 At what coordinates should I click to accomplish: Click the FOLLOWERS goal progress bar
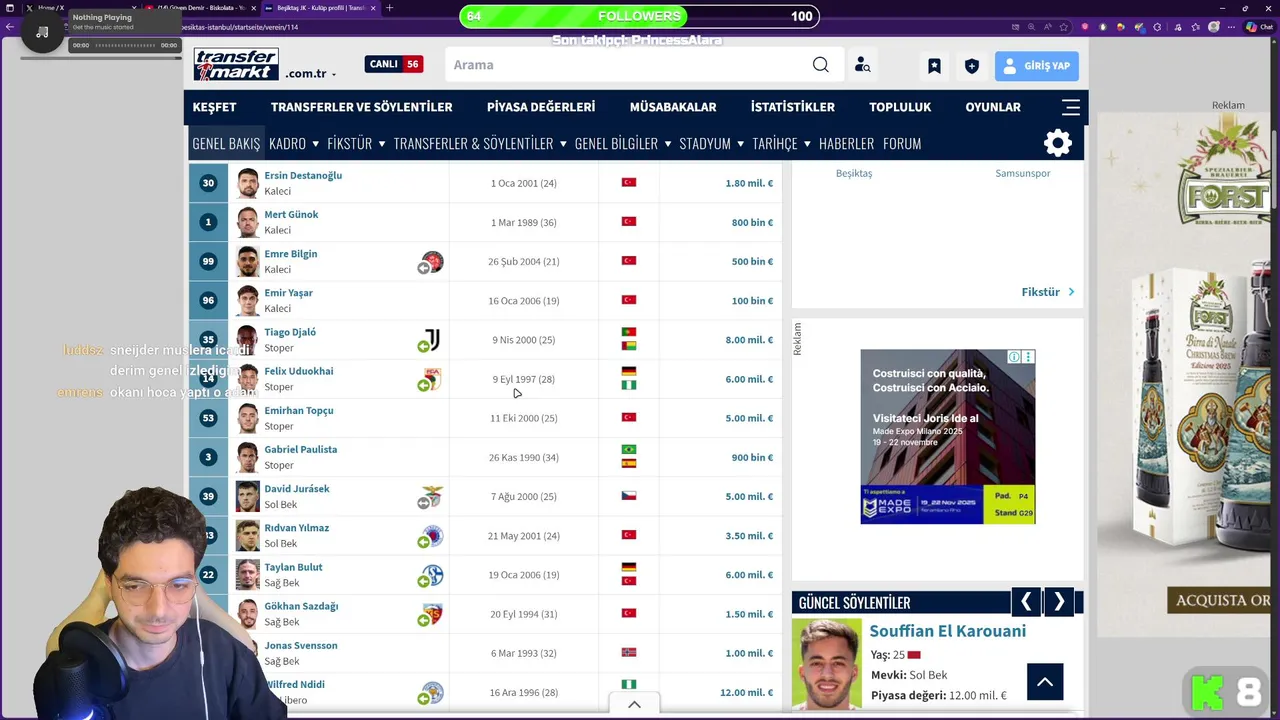(640, 16)
